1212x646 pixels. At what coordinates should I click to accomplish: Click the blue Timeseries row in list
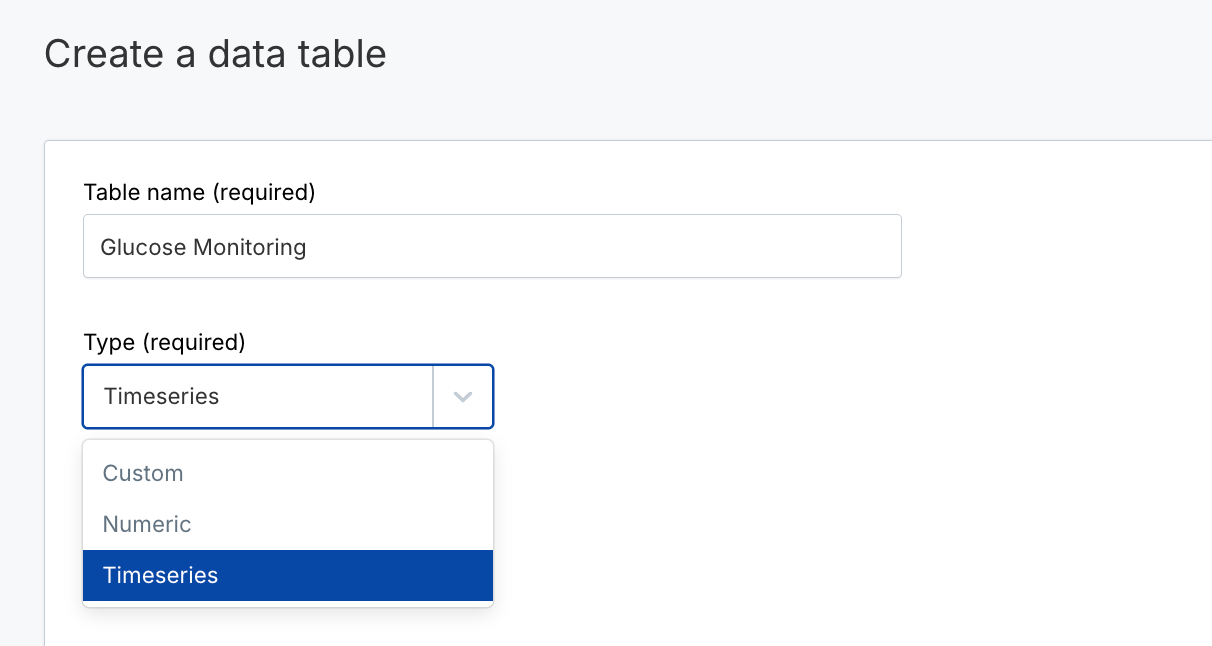[x=287, y=575]
